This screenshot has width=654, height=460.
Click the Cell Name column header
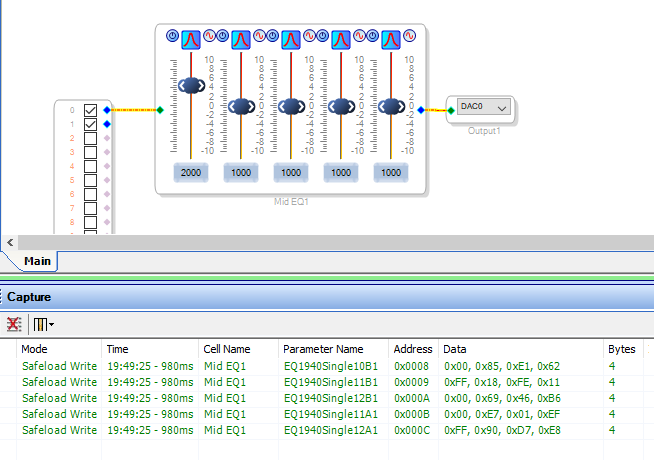[238, 349]
